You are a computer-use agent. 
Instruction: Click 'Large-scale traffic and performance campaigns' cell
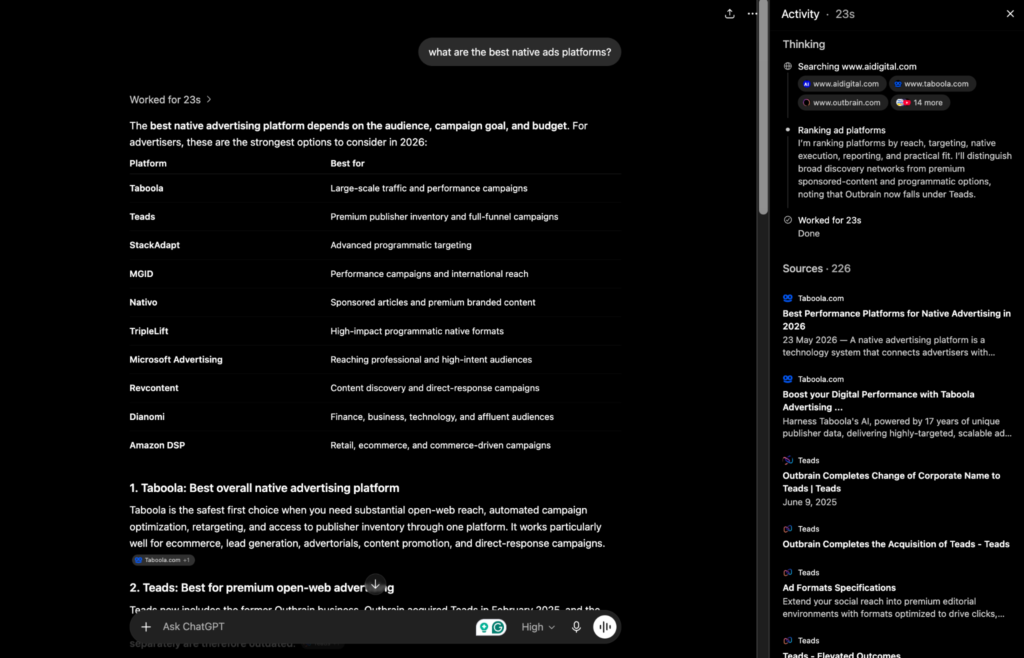click(429, 188)
